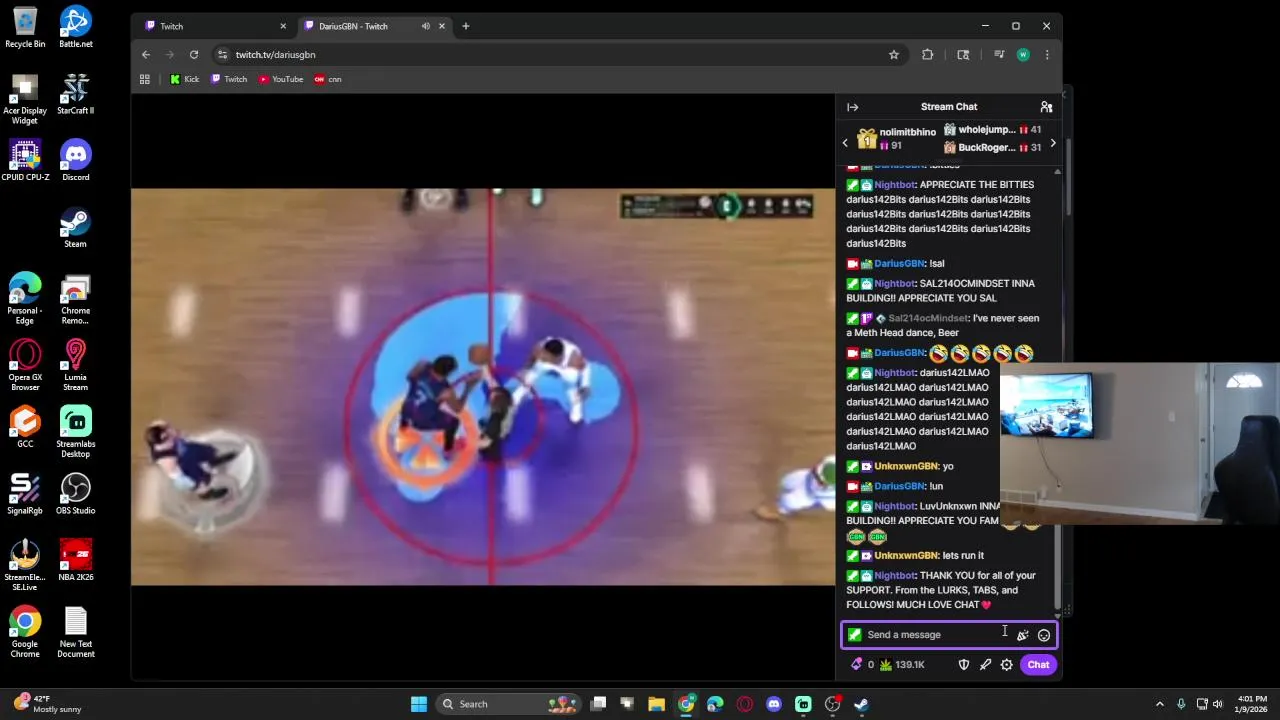Open mod view sword icon
This screenshot has width=1280, height=720.
pyautogui.click(x=985, y=664)
